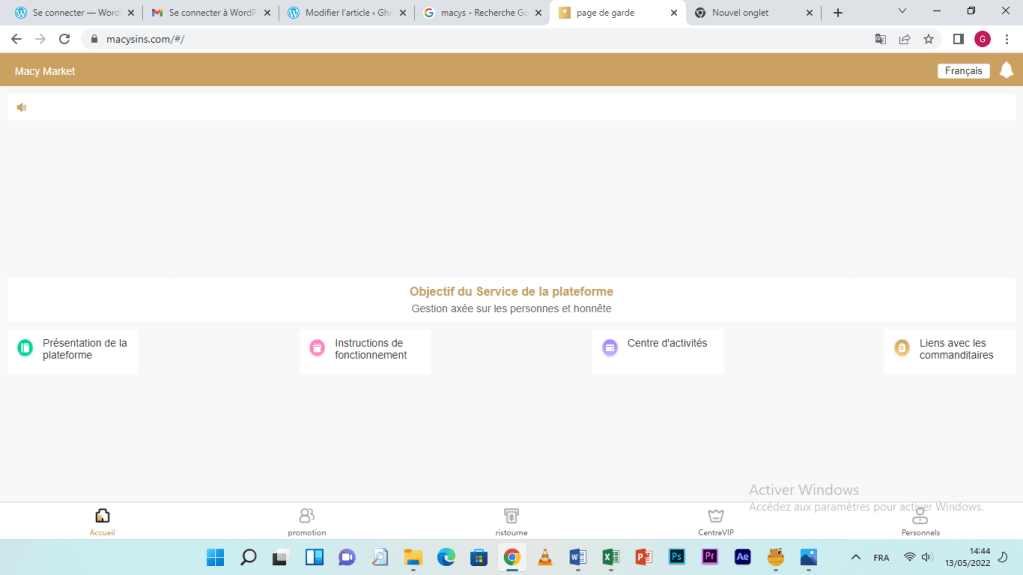1023x575 pixels.
Task: Open Liens avec les commanditaires
Action: point(949,350)
